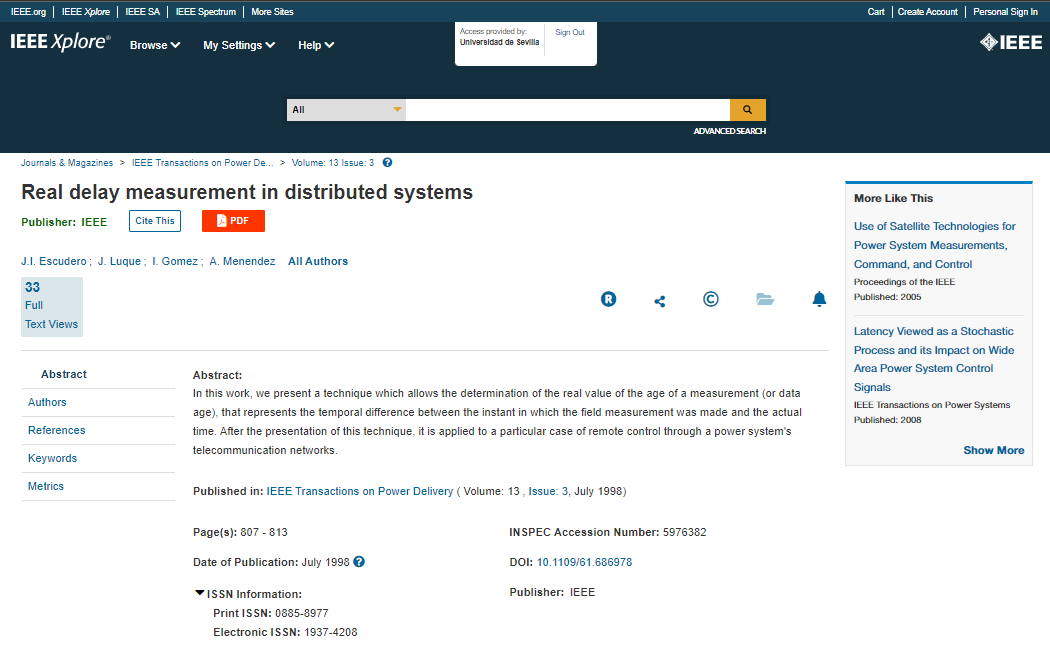Open the Browse dropdown menu

tap(155, 45)
